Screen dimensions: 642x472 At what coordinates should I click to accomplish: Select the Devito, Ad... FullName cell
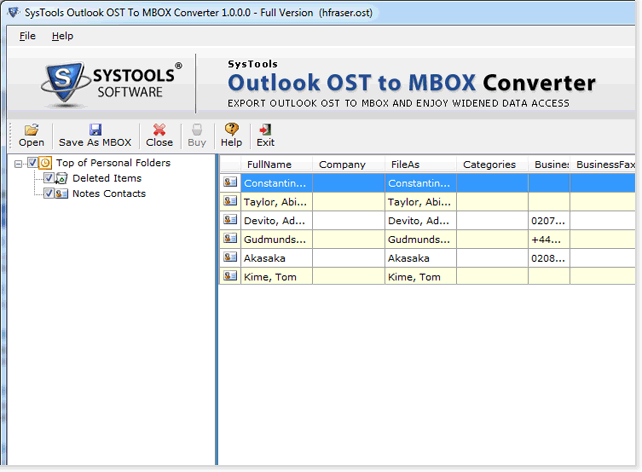point(277,221)
